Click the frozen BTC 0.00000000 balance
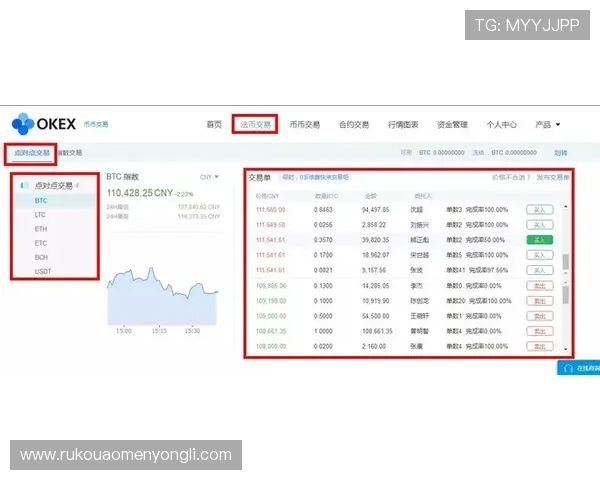Image resolution: width=600 pixels, height=480 pixels. (514, 153)
